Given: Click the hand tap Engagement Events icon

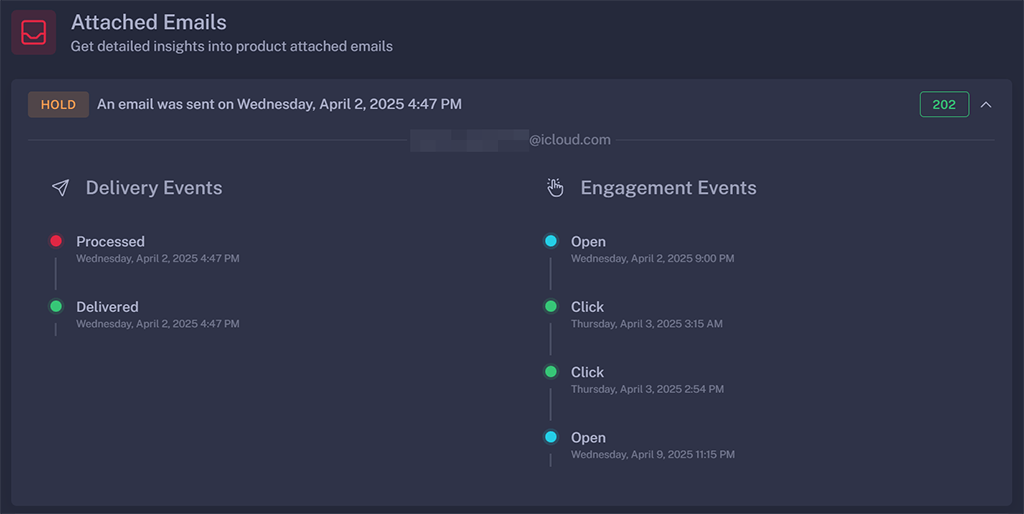Looking at the screenshot, I should tap(556, 188).
